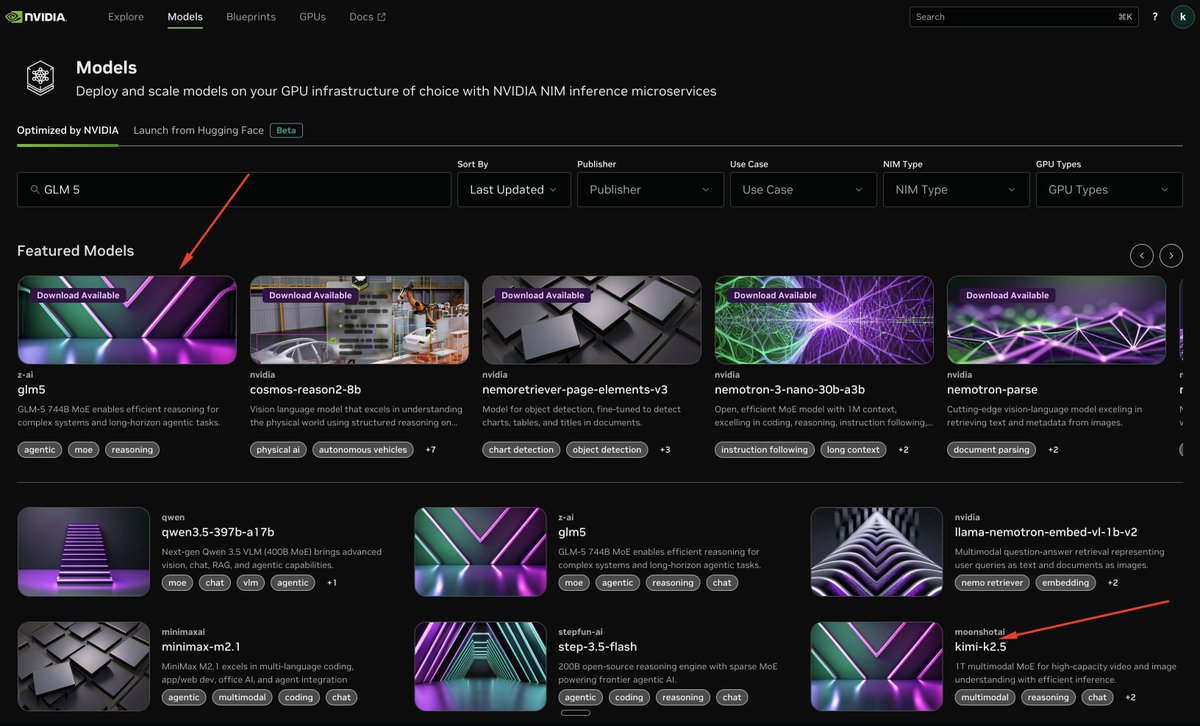Click Download Available badge on cosmos-reason2-8b

click(x=311, y=295)
